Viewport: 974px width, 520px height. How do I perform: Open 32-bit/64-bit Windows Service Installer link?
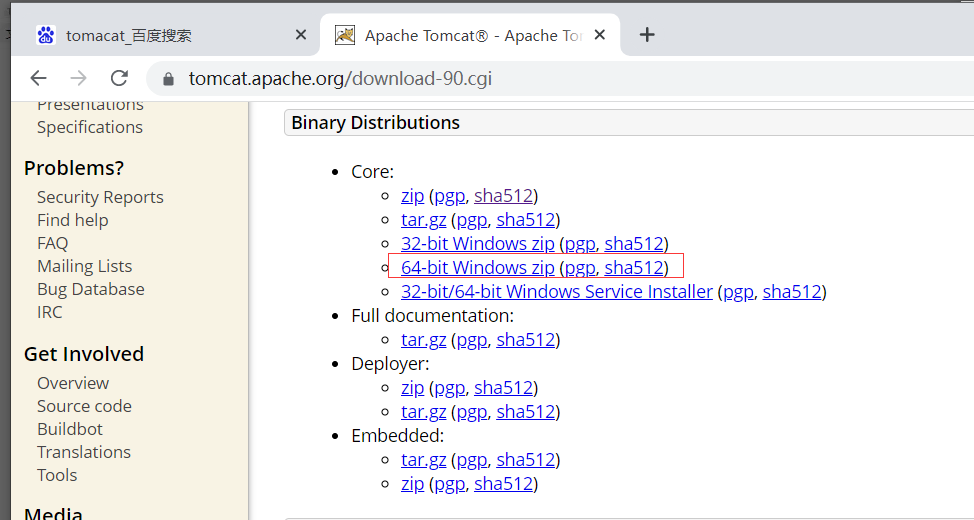coord(556,292)
